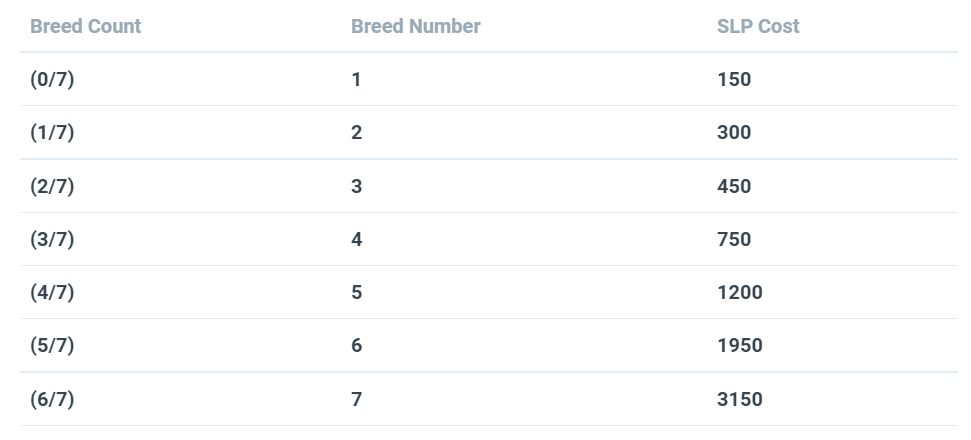Click the SLP cost value 750
971x440 pixels.
pos(734,239)
